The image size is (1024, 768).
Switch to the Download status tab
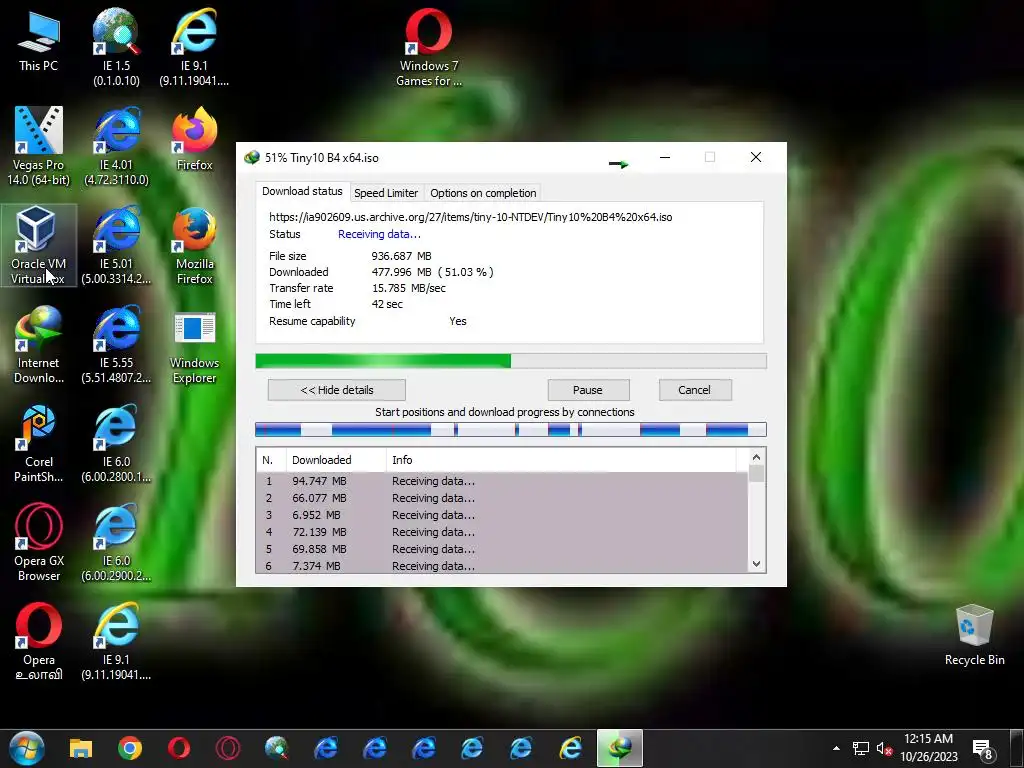click(x=302, y=191)
